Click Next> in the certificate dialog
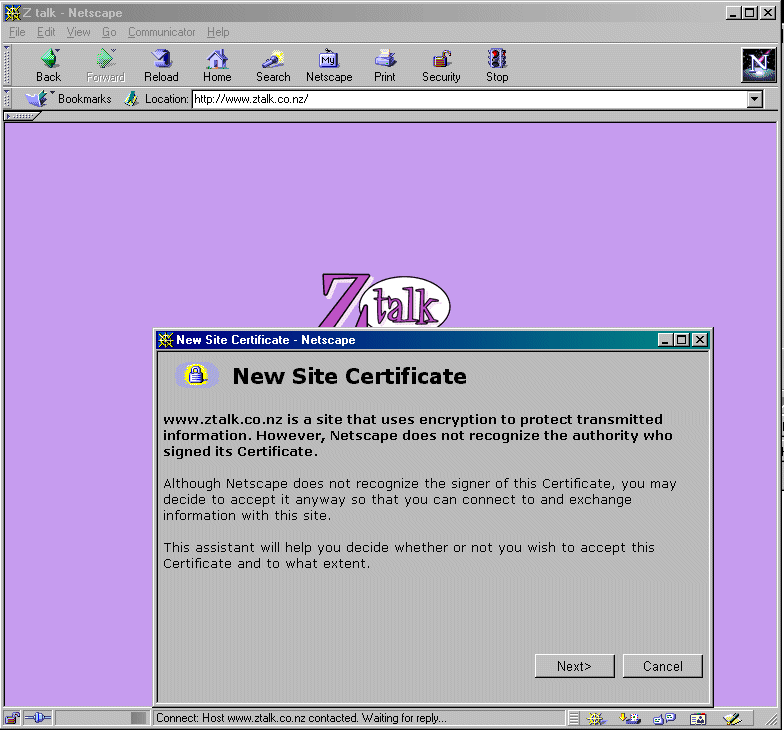 click(x=574, y=666)
